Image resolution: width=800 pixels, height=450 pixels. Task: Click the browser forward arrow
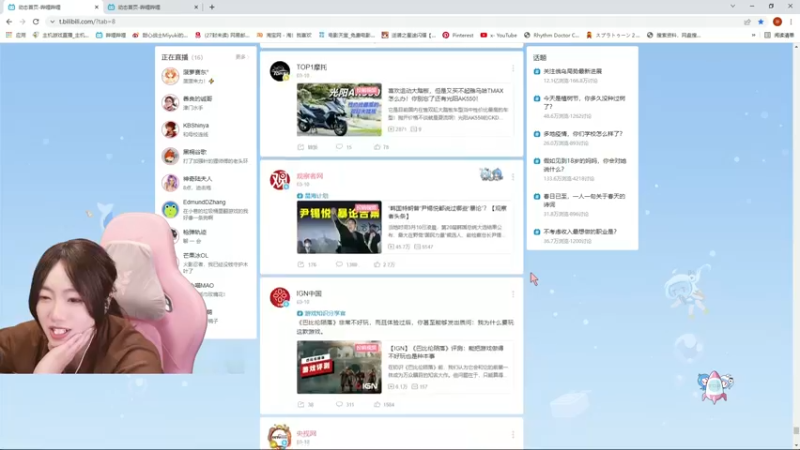[x=22, y=22]
